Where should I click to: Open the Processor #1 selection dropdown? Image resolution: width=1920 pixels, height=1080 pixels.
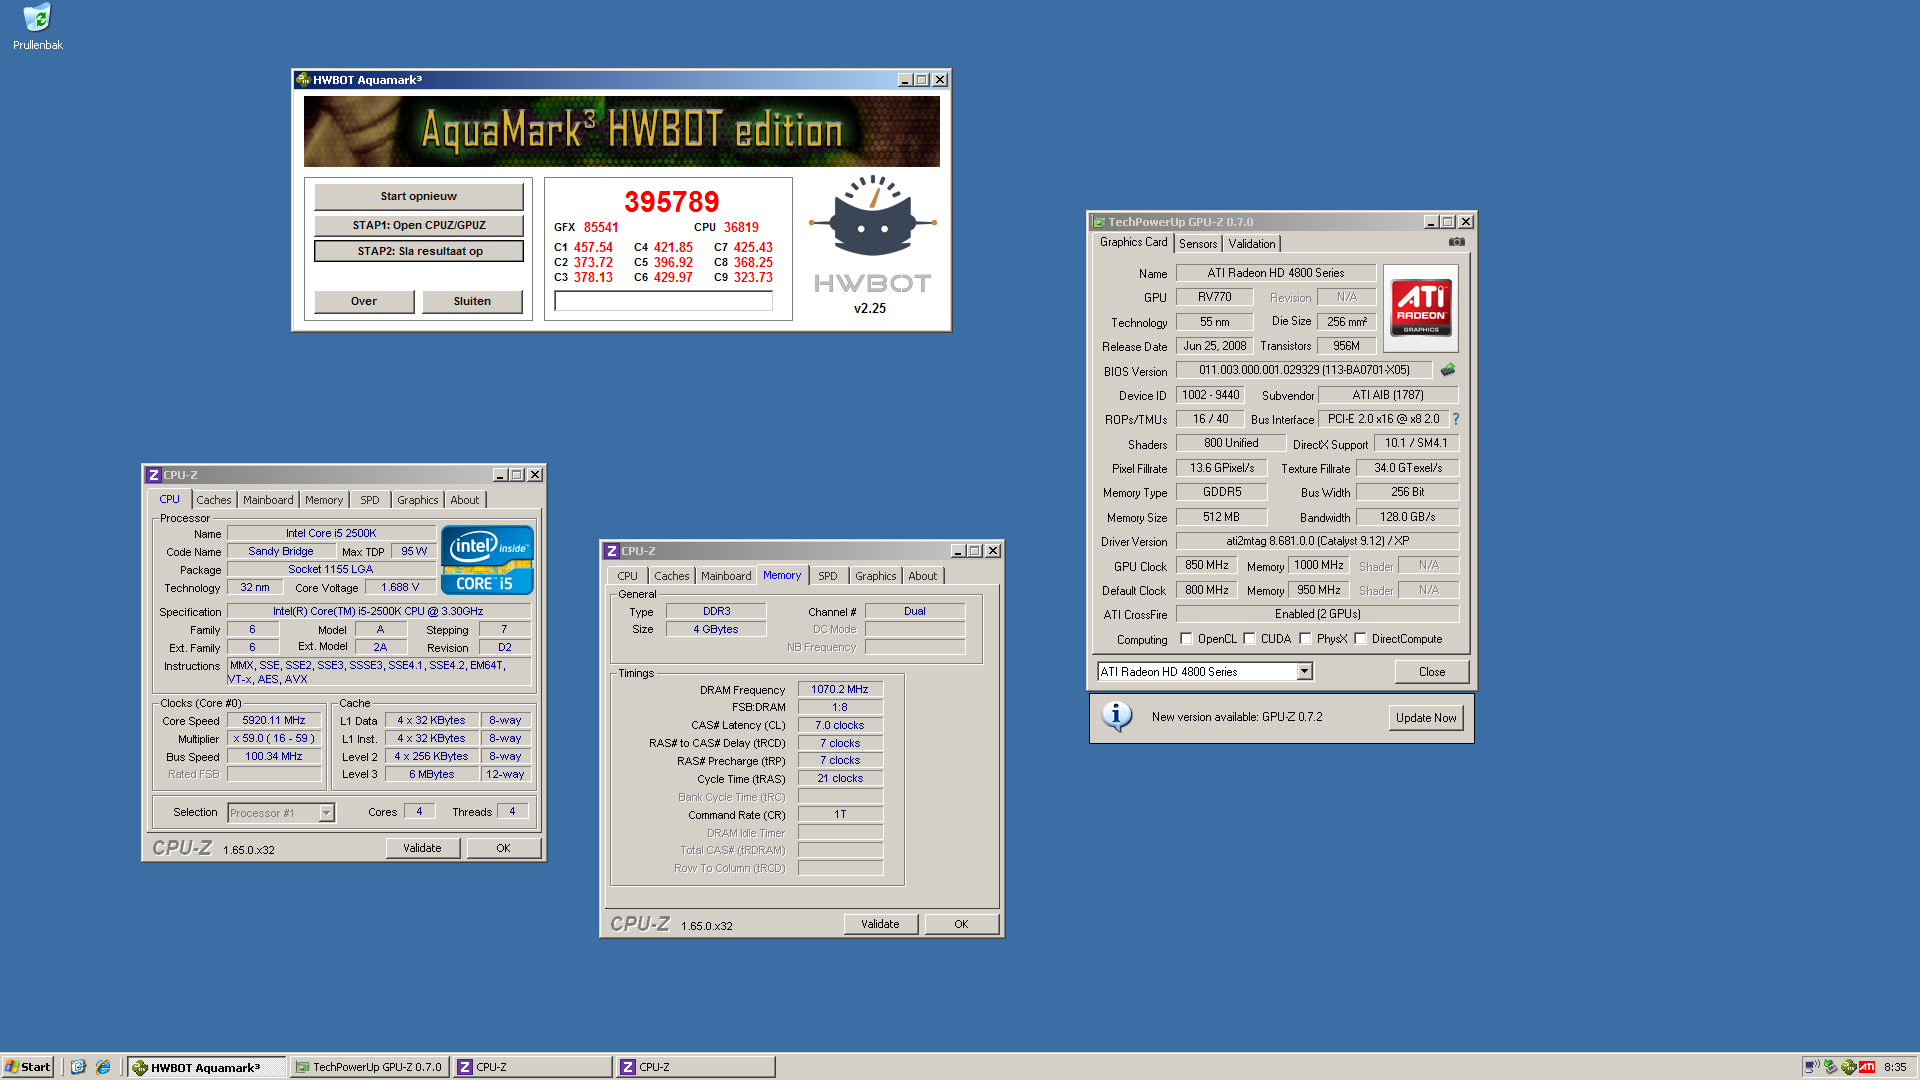(x=326, y=813)
